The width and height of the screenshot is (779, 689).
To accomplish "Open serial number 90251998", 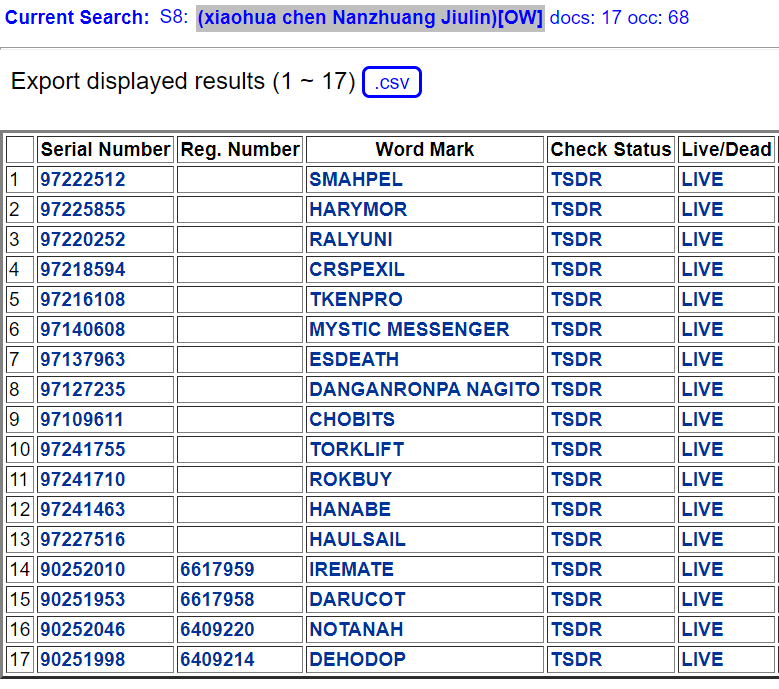I will [x=82, y=659].
